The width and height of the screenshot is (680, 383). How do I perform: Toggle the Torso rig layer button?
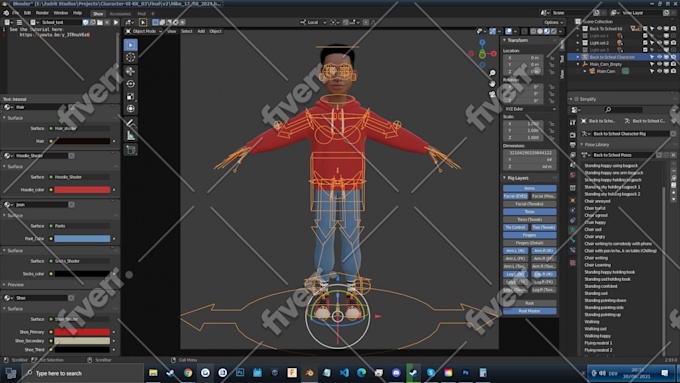tap(530, 212)
